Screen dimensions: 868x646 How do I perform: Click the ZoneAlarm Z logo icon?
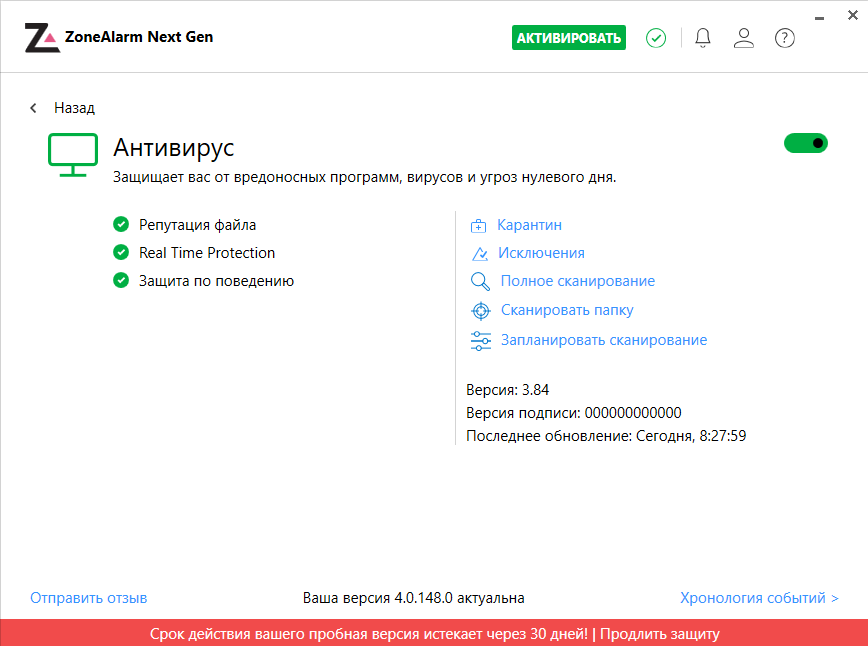(42, 38)
